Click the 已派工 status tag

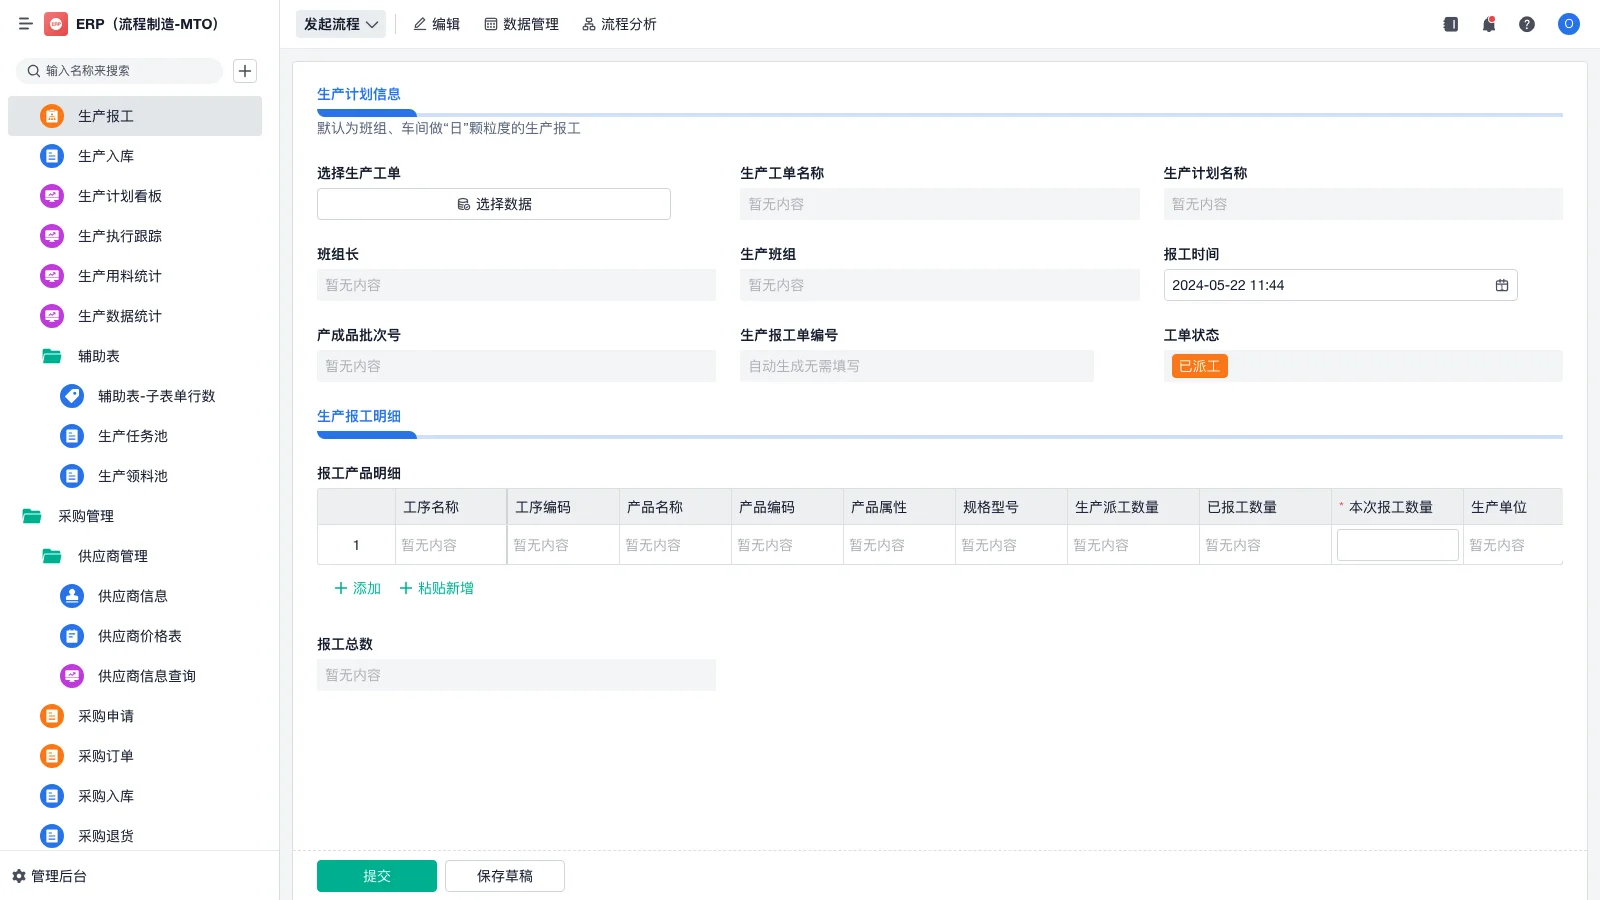click(x=1200, y=366)
